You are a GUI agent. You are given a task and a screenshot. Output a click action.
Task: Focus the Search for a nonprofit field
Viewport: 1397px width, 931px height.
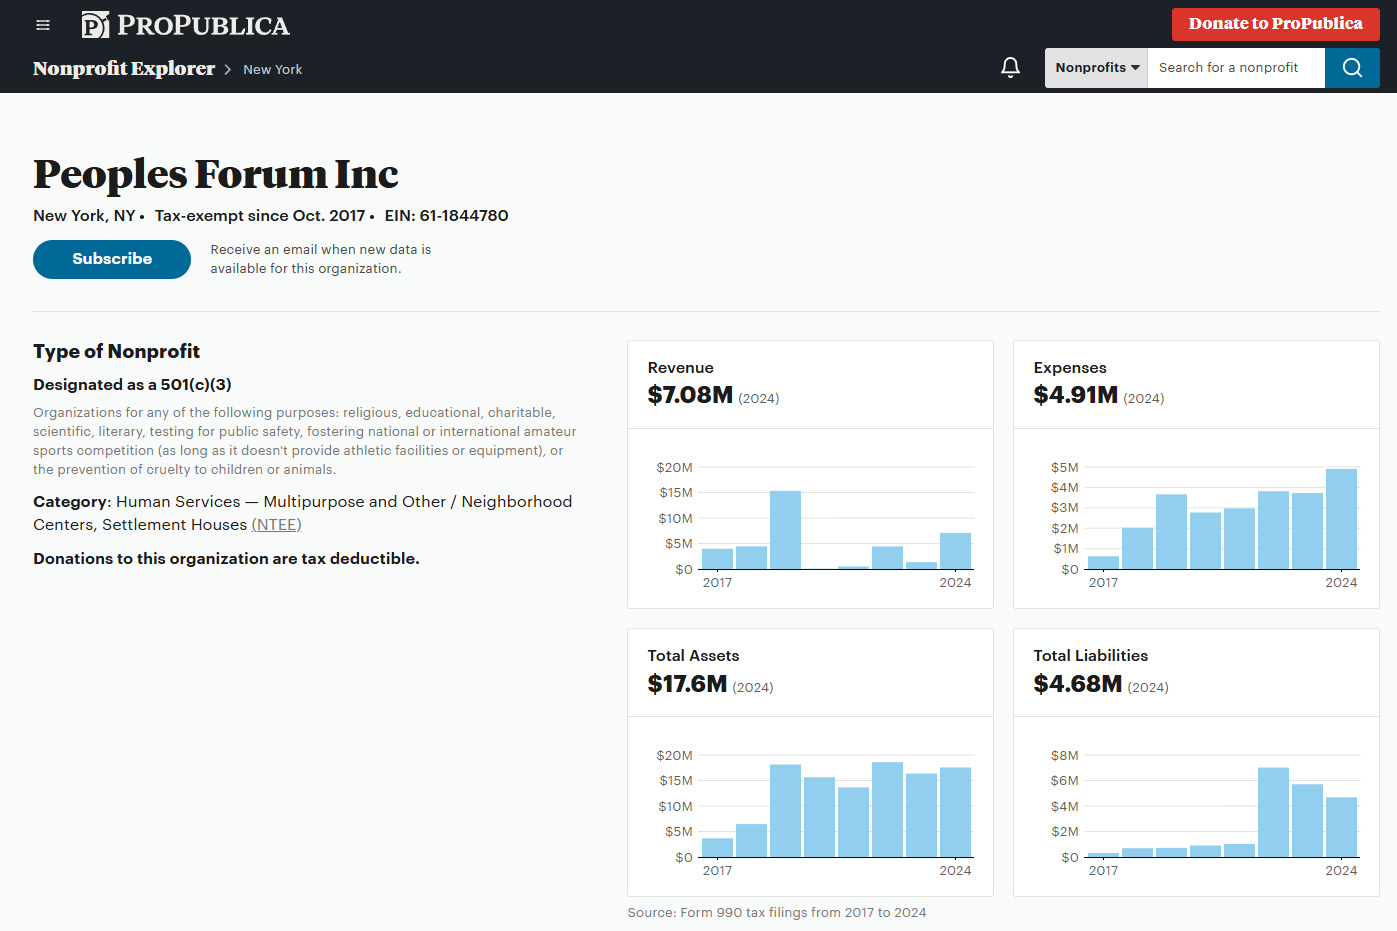tap(1236, 68)
